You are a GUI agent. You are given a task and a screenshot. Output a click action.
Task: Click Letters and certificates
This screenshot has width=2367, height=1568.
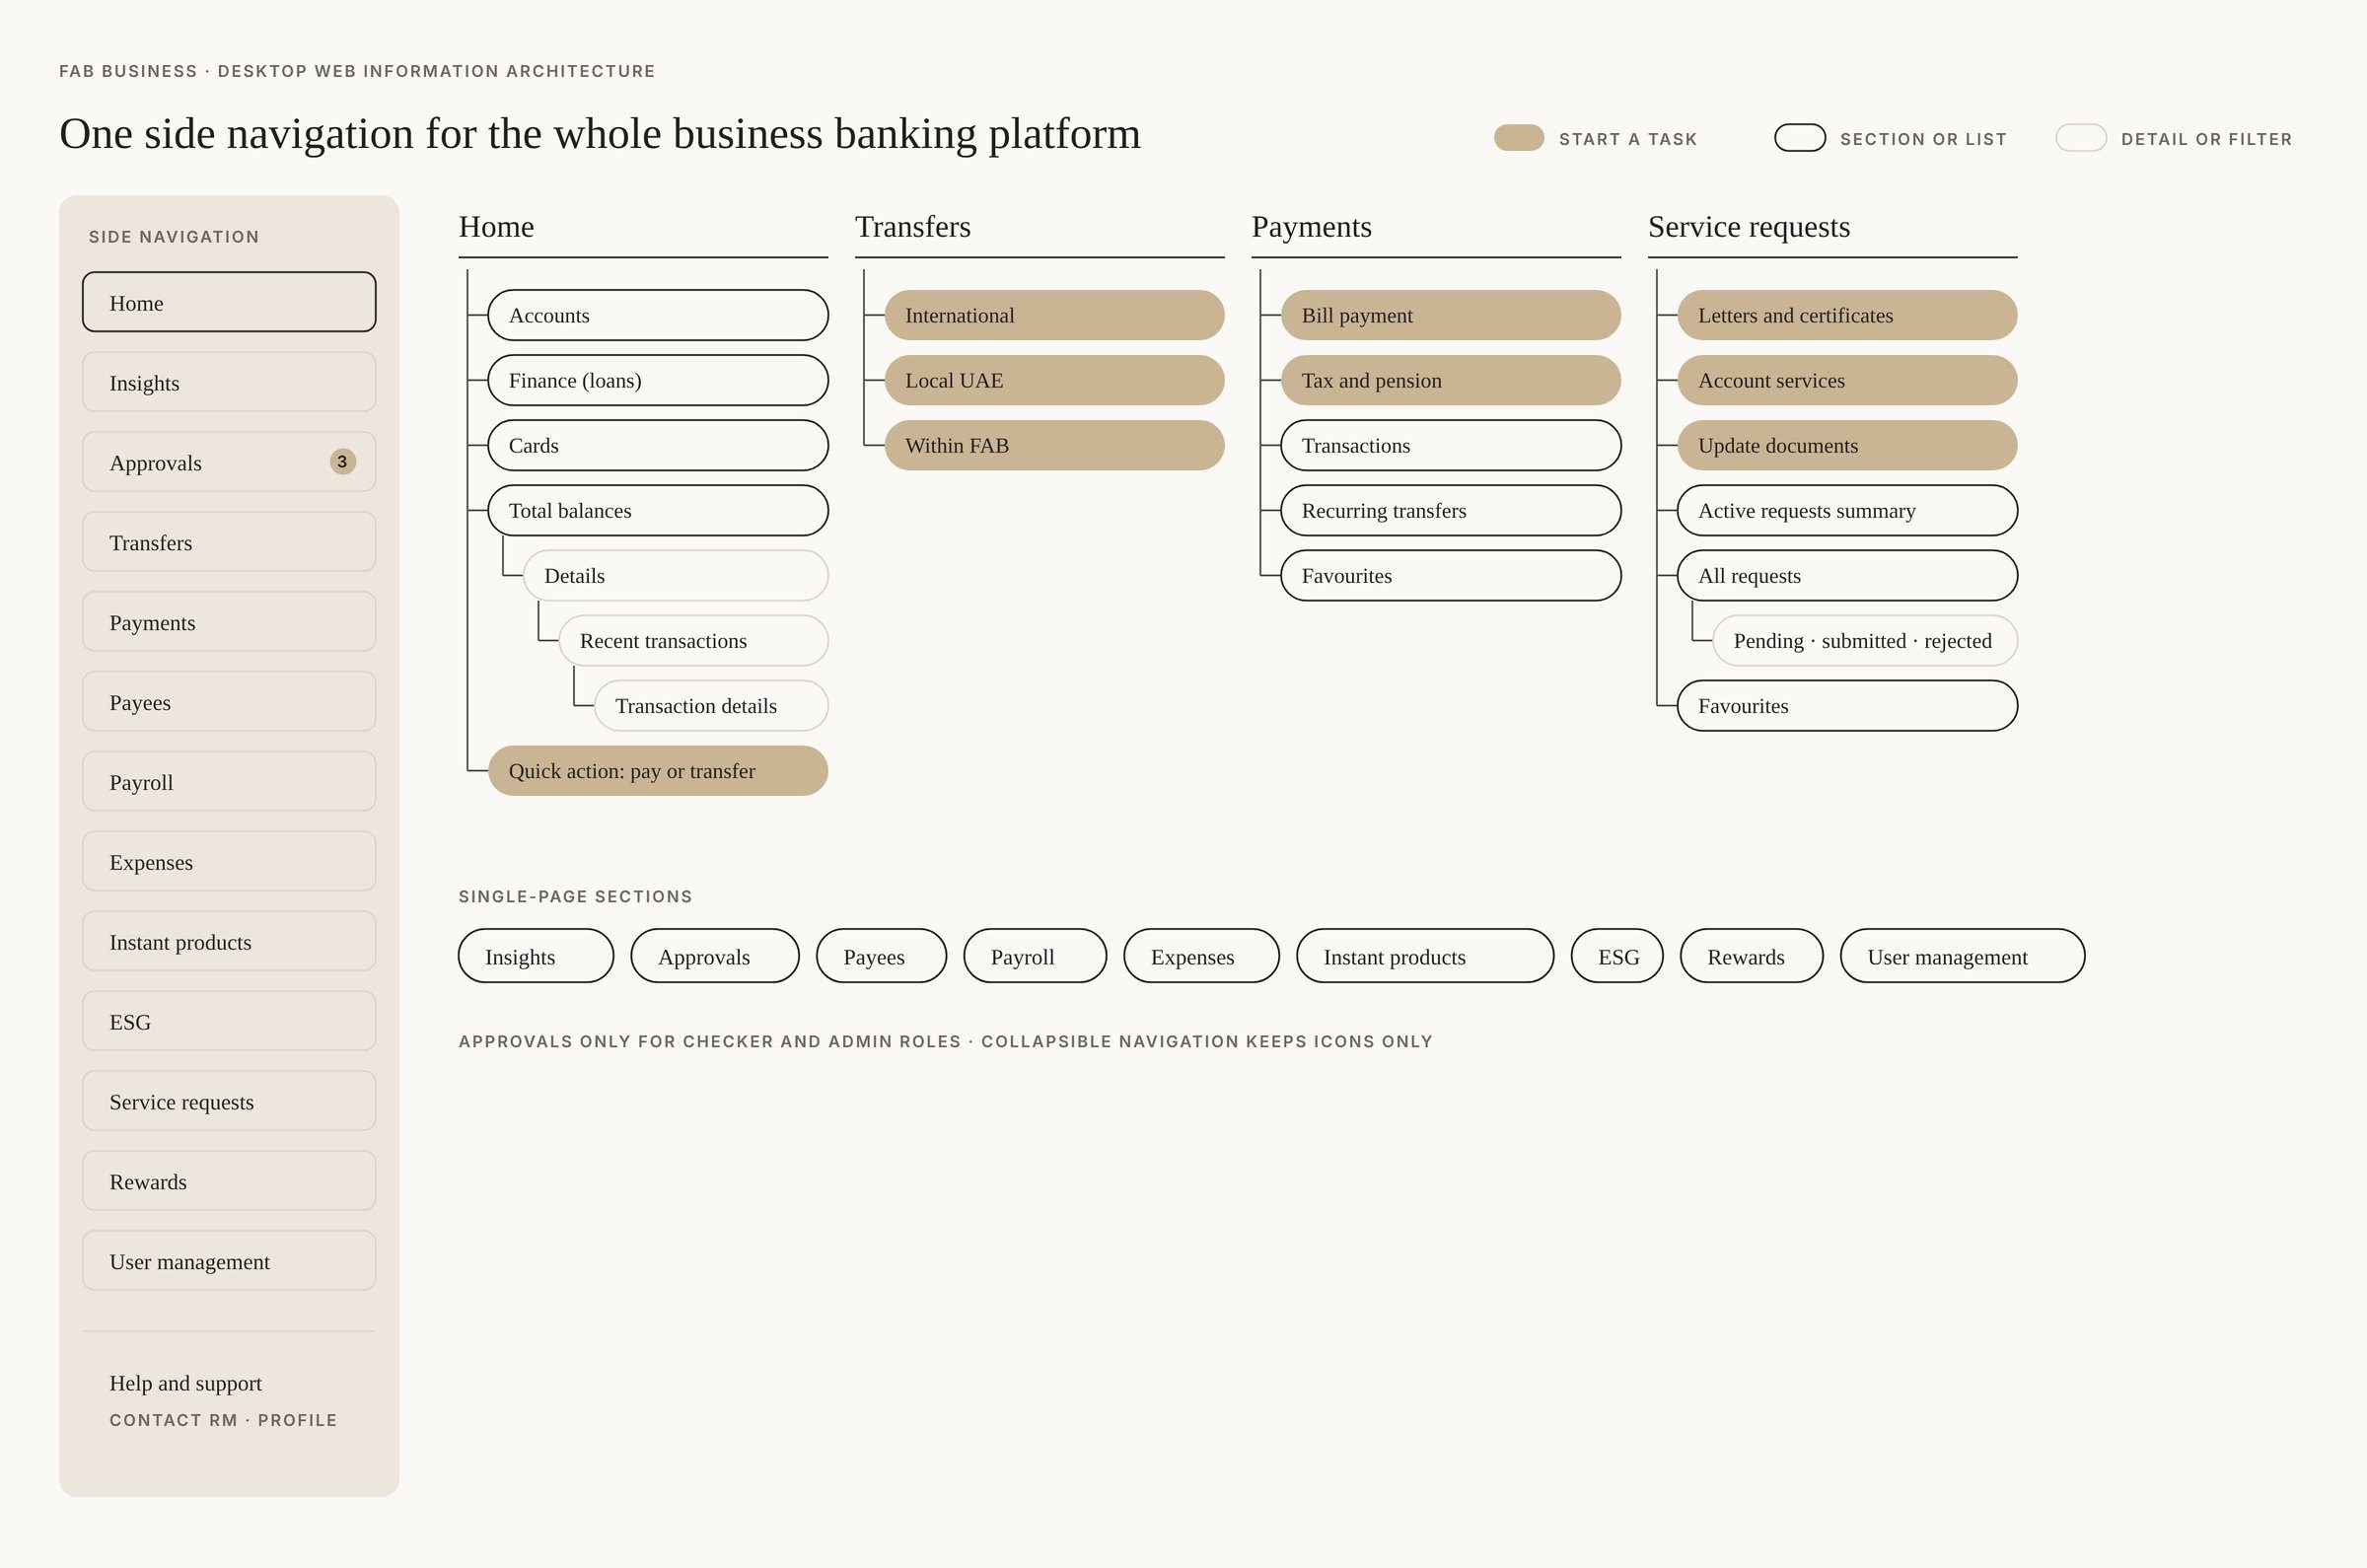point(1847,315)
